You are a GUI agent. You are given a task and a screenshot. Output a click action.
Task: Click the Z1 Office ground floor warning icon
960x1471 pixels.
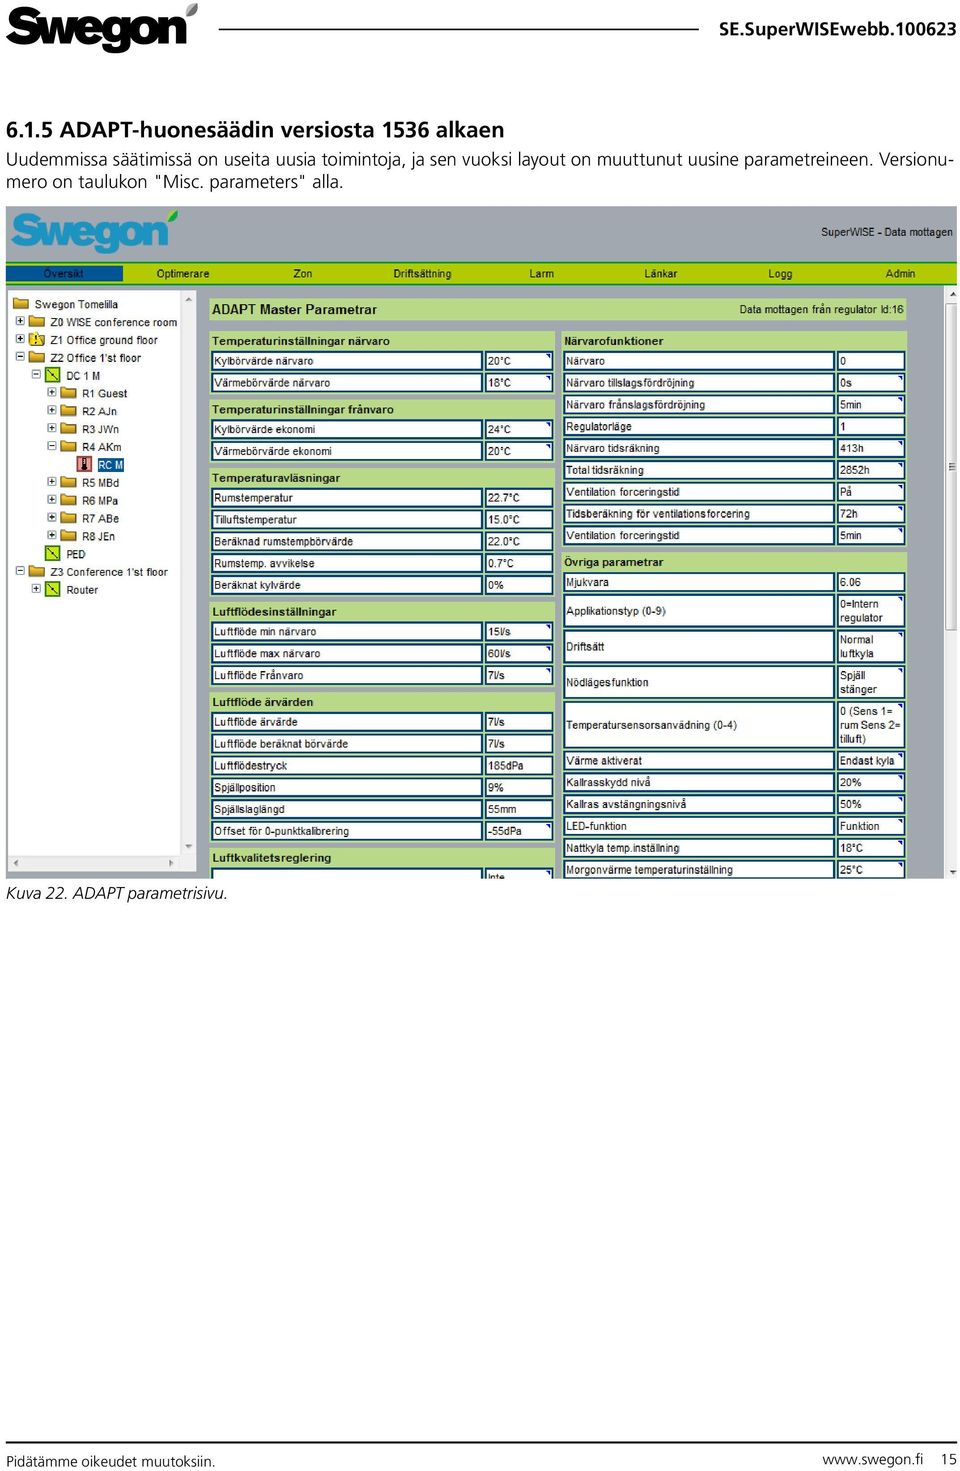pyautogui.click(x=37, y=339)
